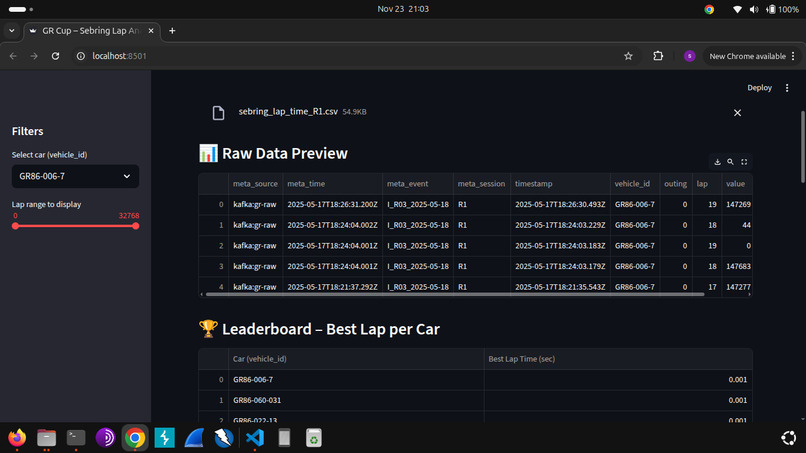Screen dimensions: 806x453
Task: Go back in browser history
Action: [x=13, y=56]
